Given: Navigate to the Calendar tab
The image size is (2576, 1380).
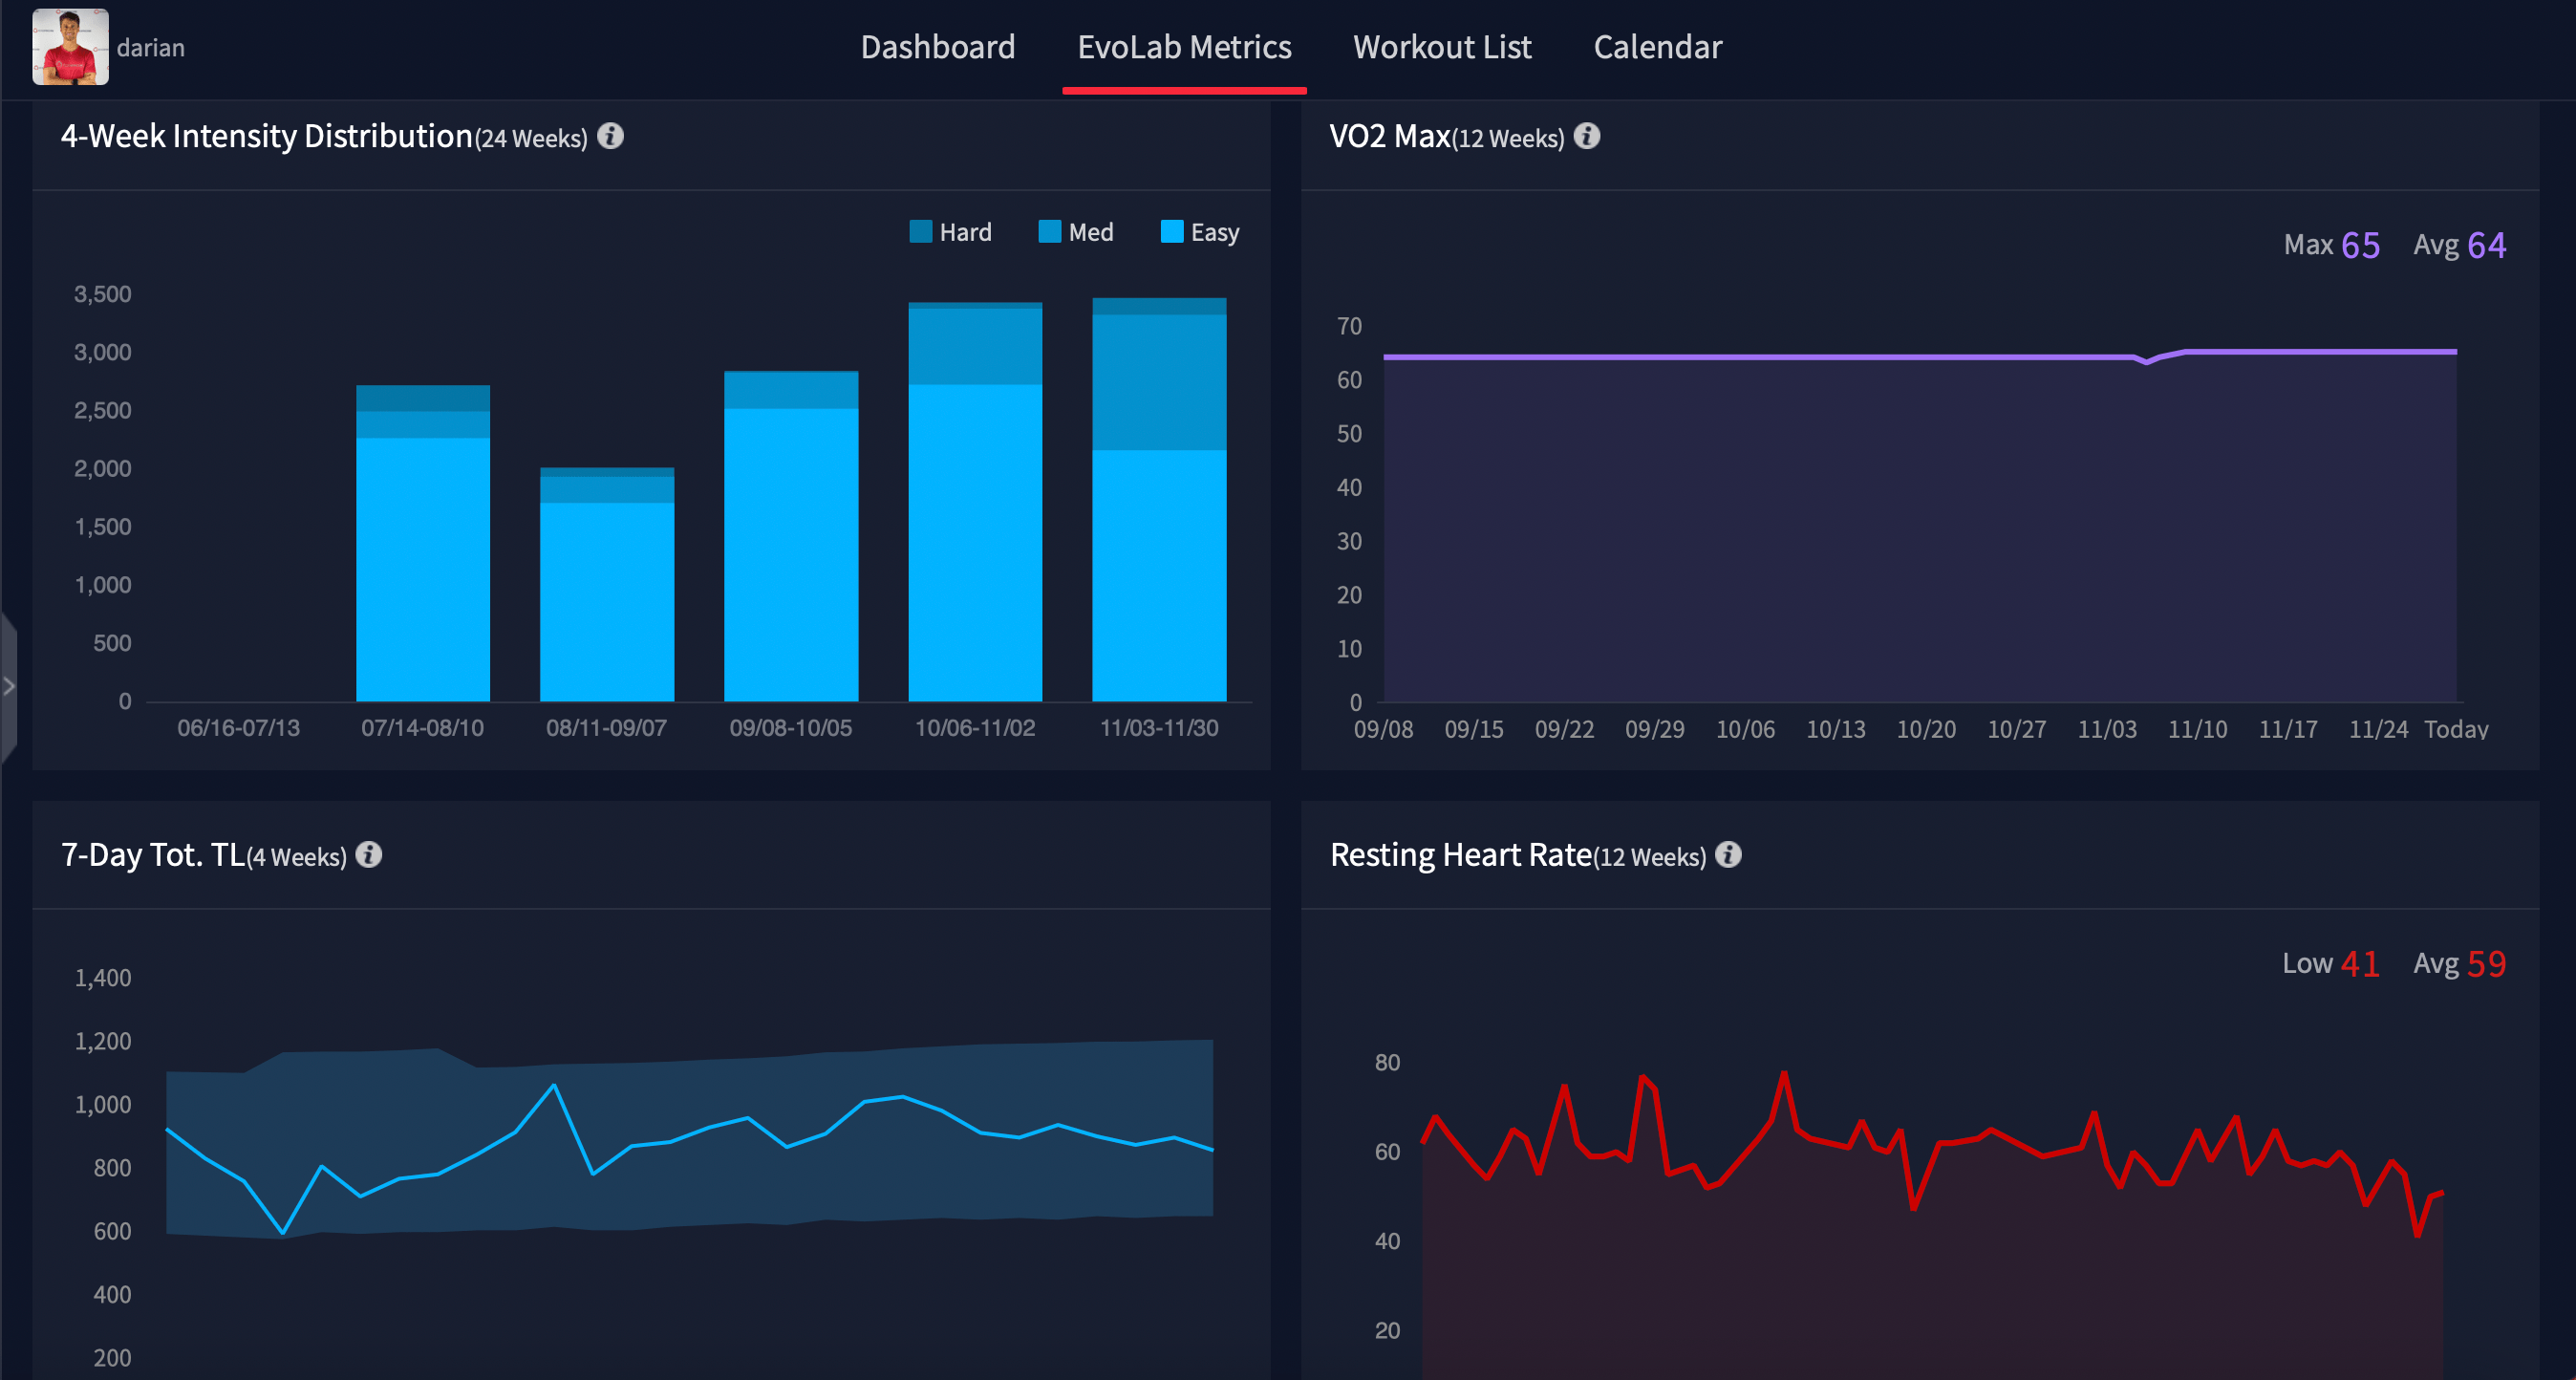Looking at the screenshot, I should coord(1657,47).
